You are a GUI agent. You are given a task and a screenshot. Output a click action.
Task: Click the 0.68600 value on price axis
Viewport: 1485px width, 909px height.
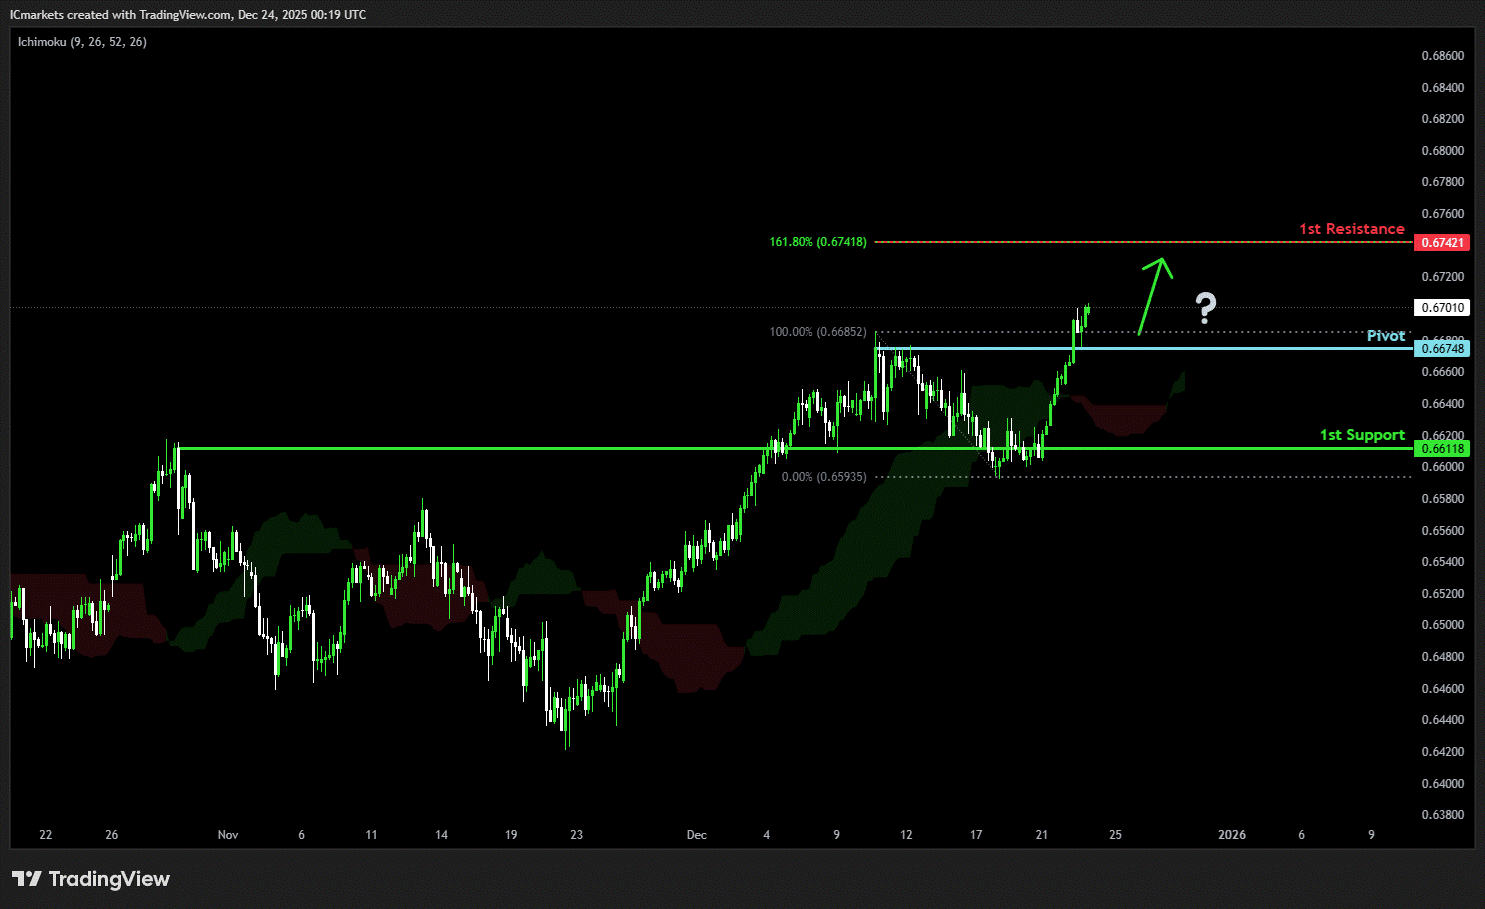(x=1442, y=56)
